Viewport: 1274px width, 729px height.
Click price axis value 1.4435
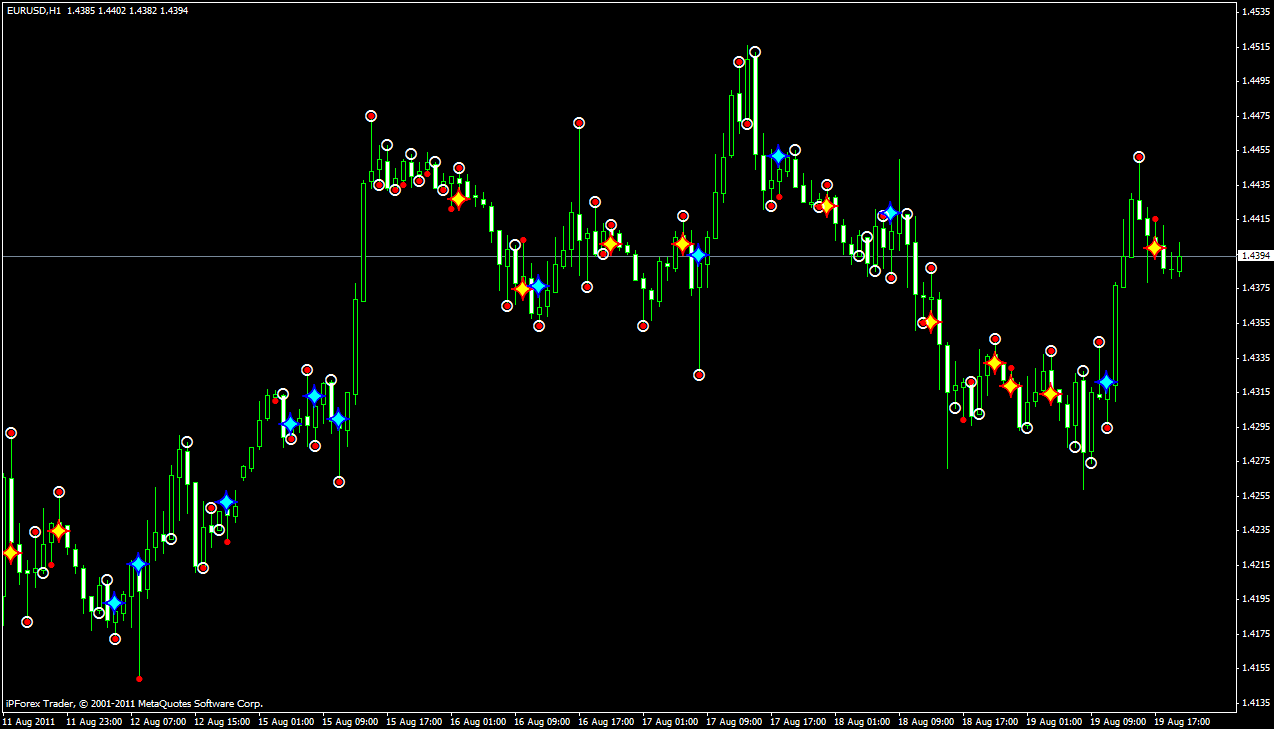coord(1255,185)
